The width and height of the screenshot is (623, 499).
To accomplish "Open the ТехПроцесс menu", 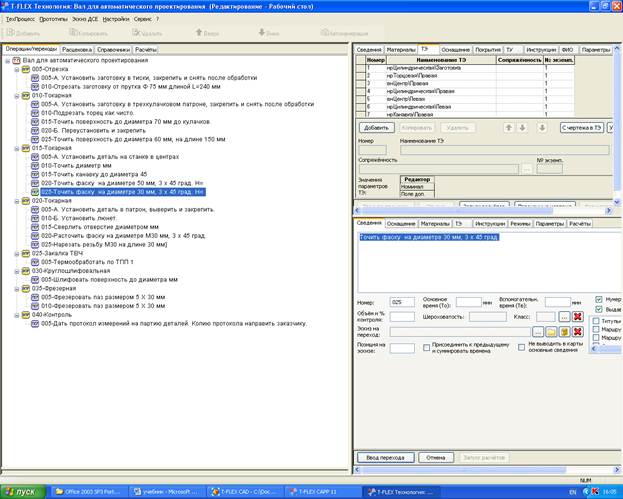I will (20, 19).
